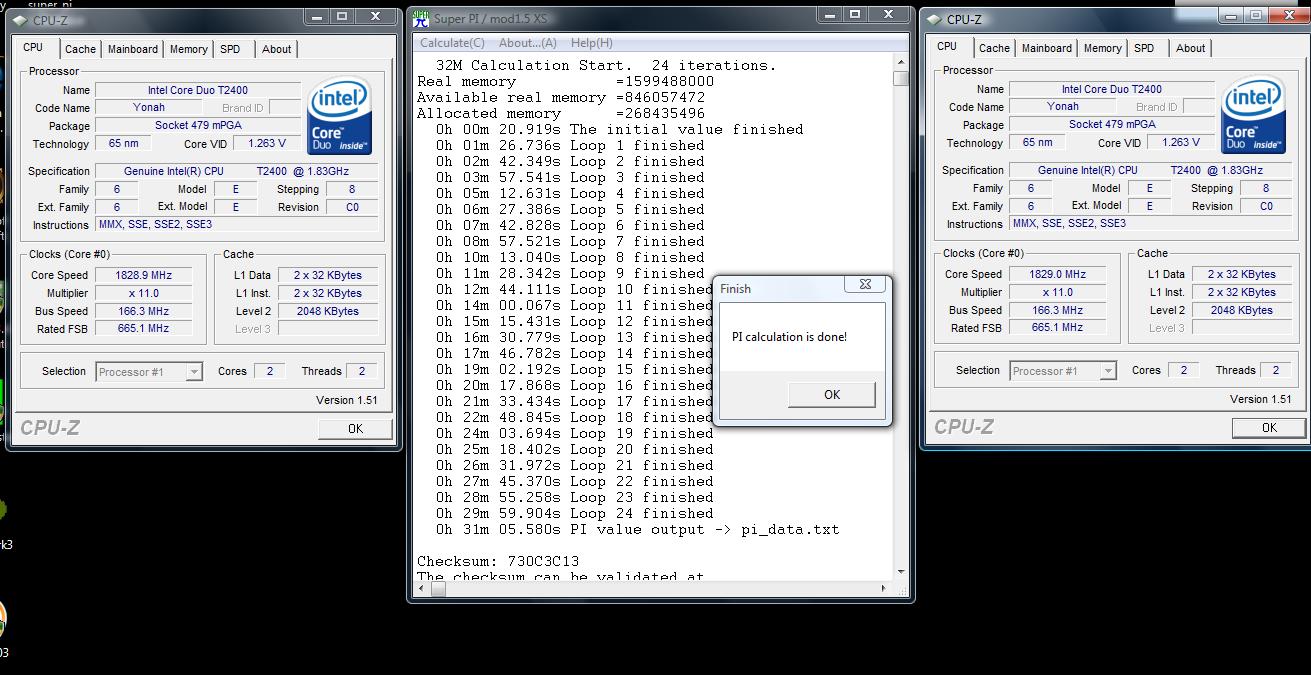The height and width of the screenshot is (675, 1311).
Task: Switch to Memory tab in right CPU-Z
Action: click(x=1103, y=48)
